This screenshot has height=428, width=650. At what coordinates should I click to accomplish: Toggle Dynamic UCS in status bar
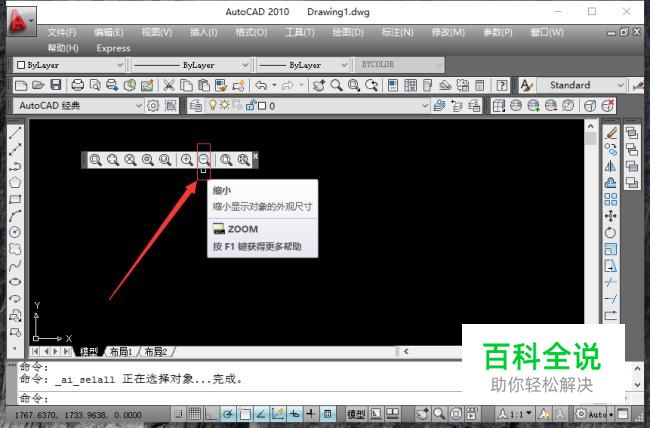(x=277, y=413)
